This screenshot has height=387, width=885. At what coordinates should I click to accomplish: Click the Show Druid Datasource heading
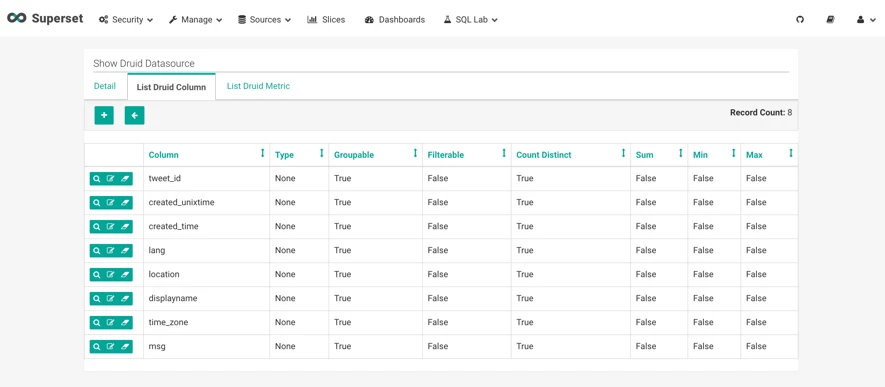144,63
